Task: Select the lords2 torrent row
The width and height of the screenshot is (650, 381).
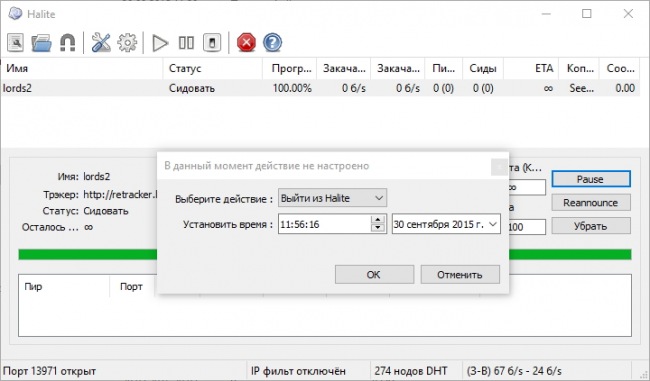Action: click(320, 88)
